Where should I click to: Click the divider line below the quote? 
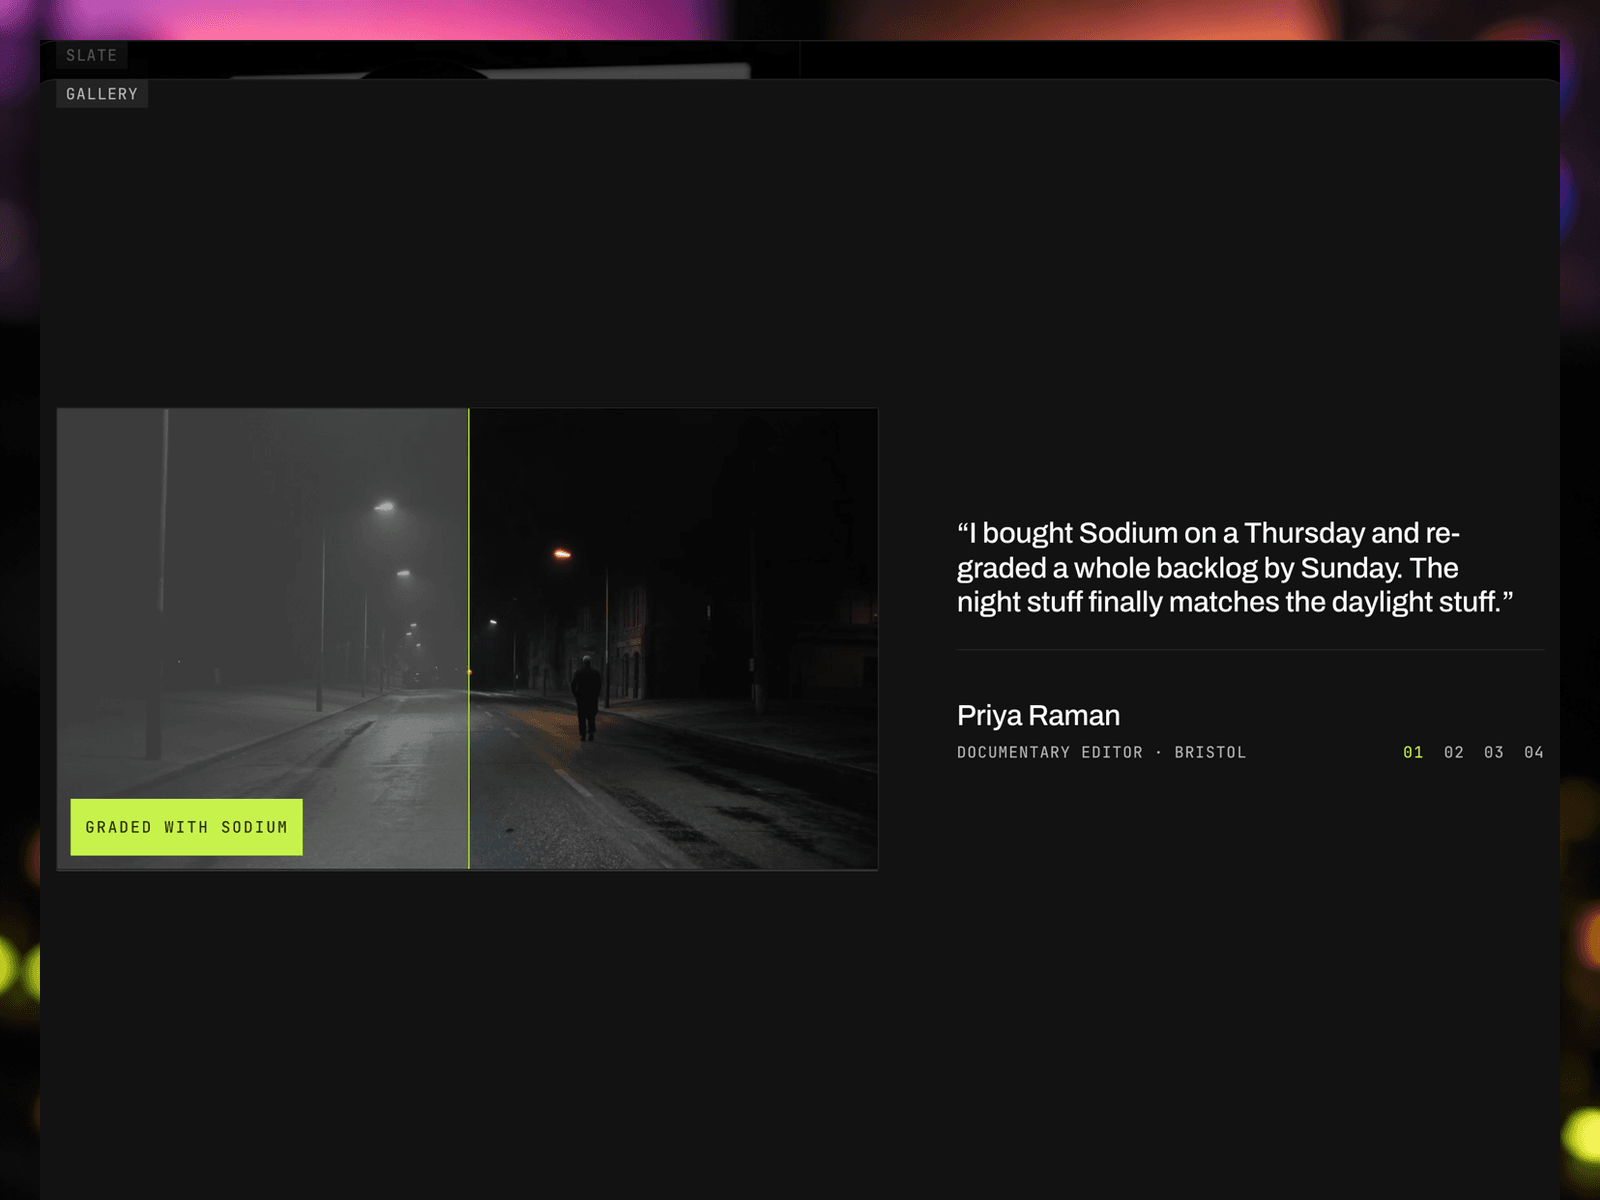click(x=1250, y=650)
